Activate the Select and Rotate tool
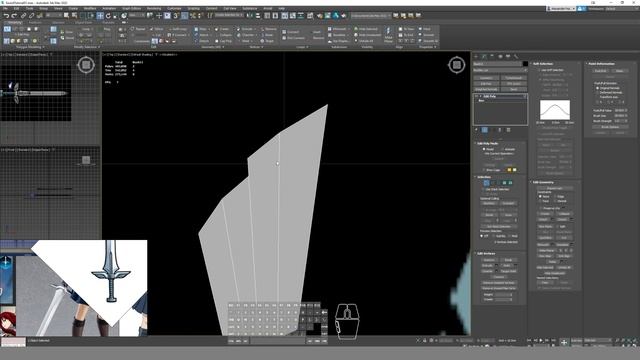 click(108, 16)
